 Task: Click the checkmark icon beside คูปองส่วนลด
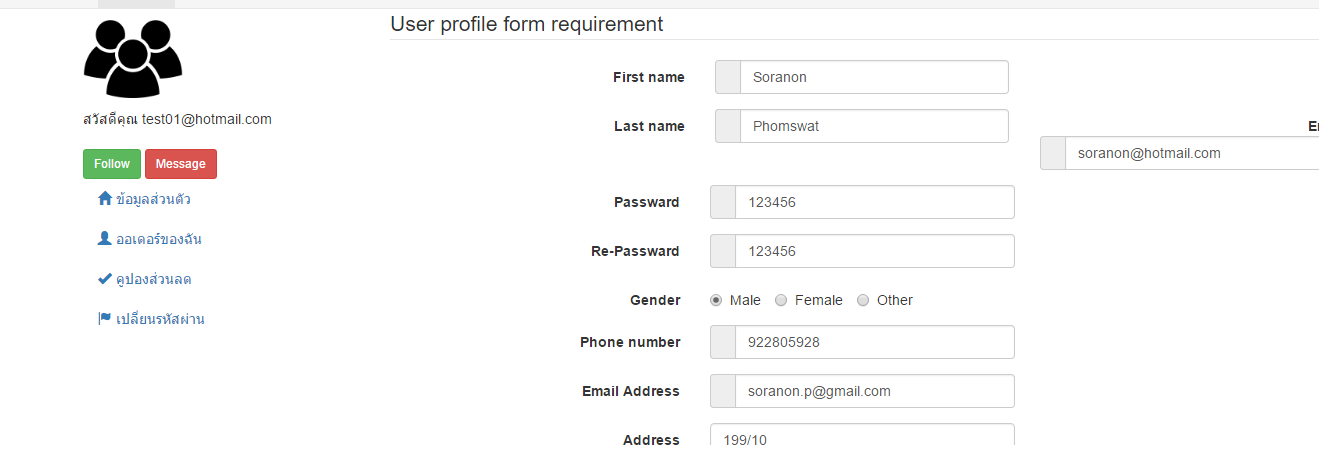tap(105, 279)
